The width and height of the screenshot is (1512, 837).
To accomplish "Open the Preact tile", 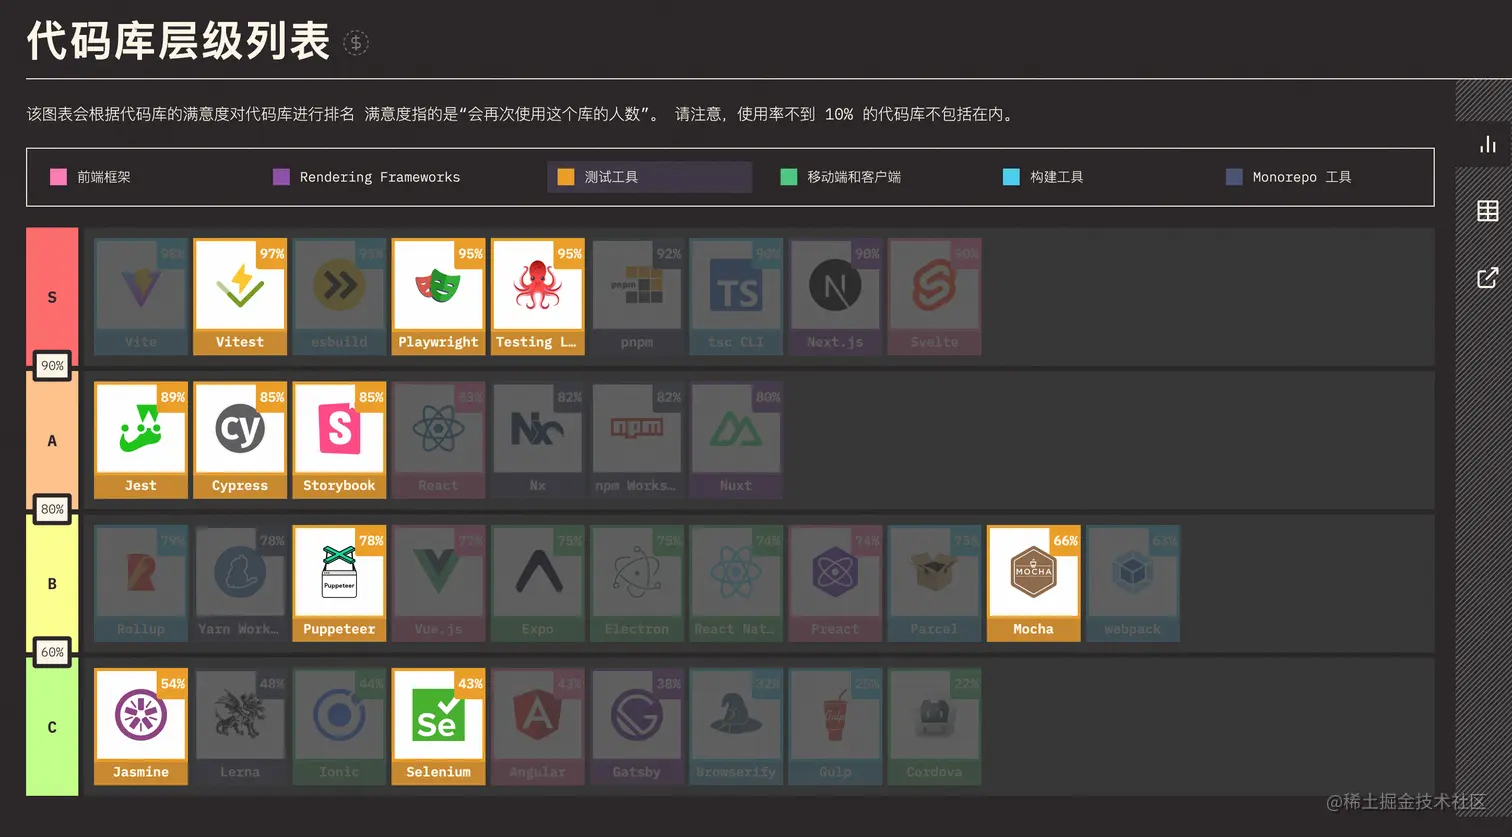I will (835, 583).
